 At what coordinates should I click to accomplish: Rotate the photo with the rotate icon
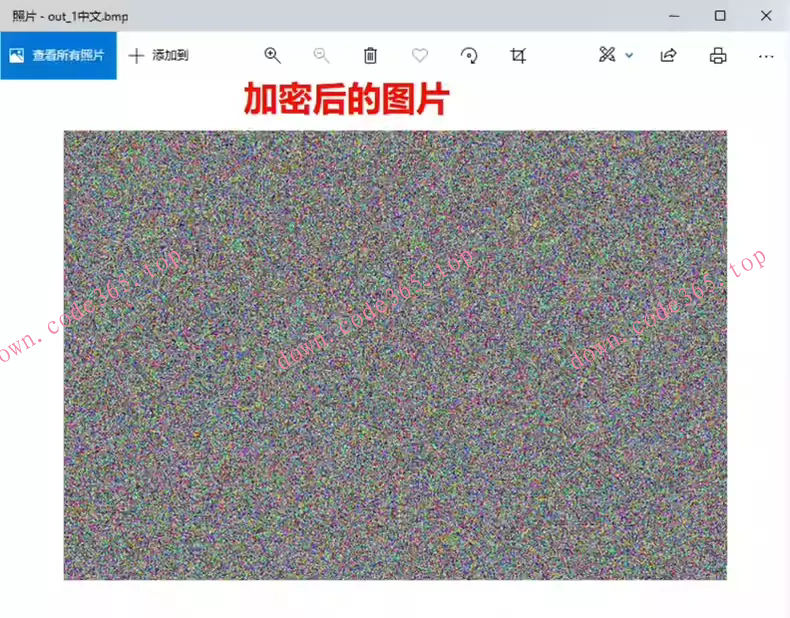(469, 55)
